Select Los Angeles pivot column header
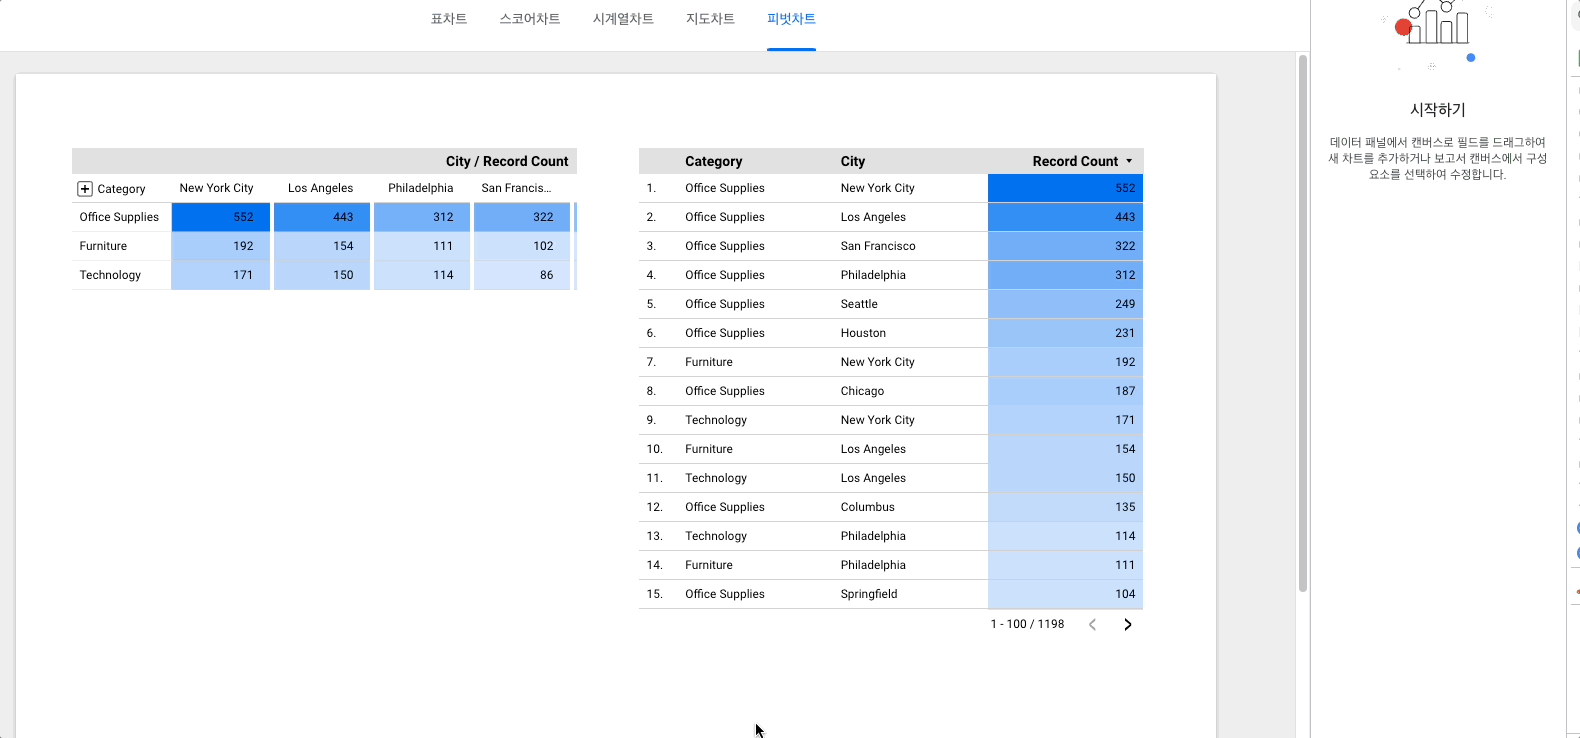Image resolution: width=1580 pixels, height=738 pixels. 321,188
